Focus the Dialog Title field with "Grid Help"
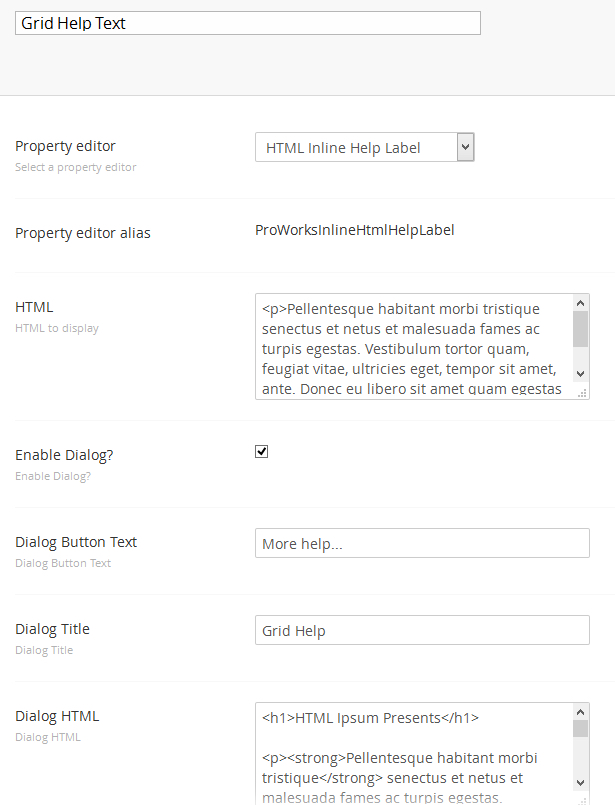The height and width of the screenshot is (805, 615). [x=422, y=630]
